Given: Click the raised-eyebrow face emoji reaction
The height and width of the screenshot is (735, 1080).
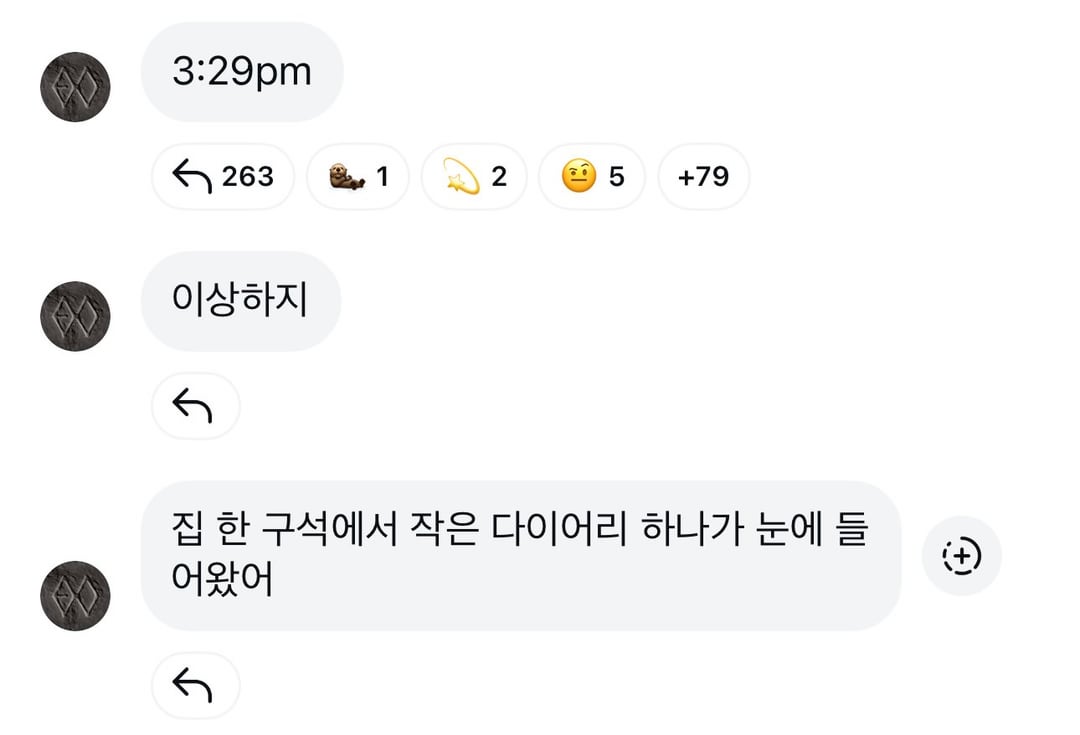Looking at the screenshot, I should coord(591,177).
